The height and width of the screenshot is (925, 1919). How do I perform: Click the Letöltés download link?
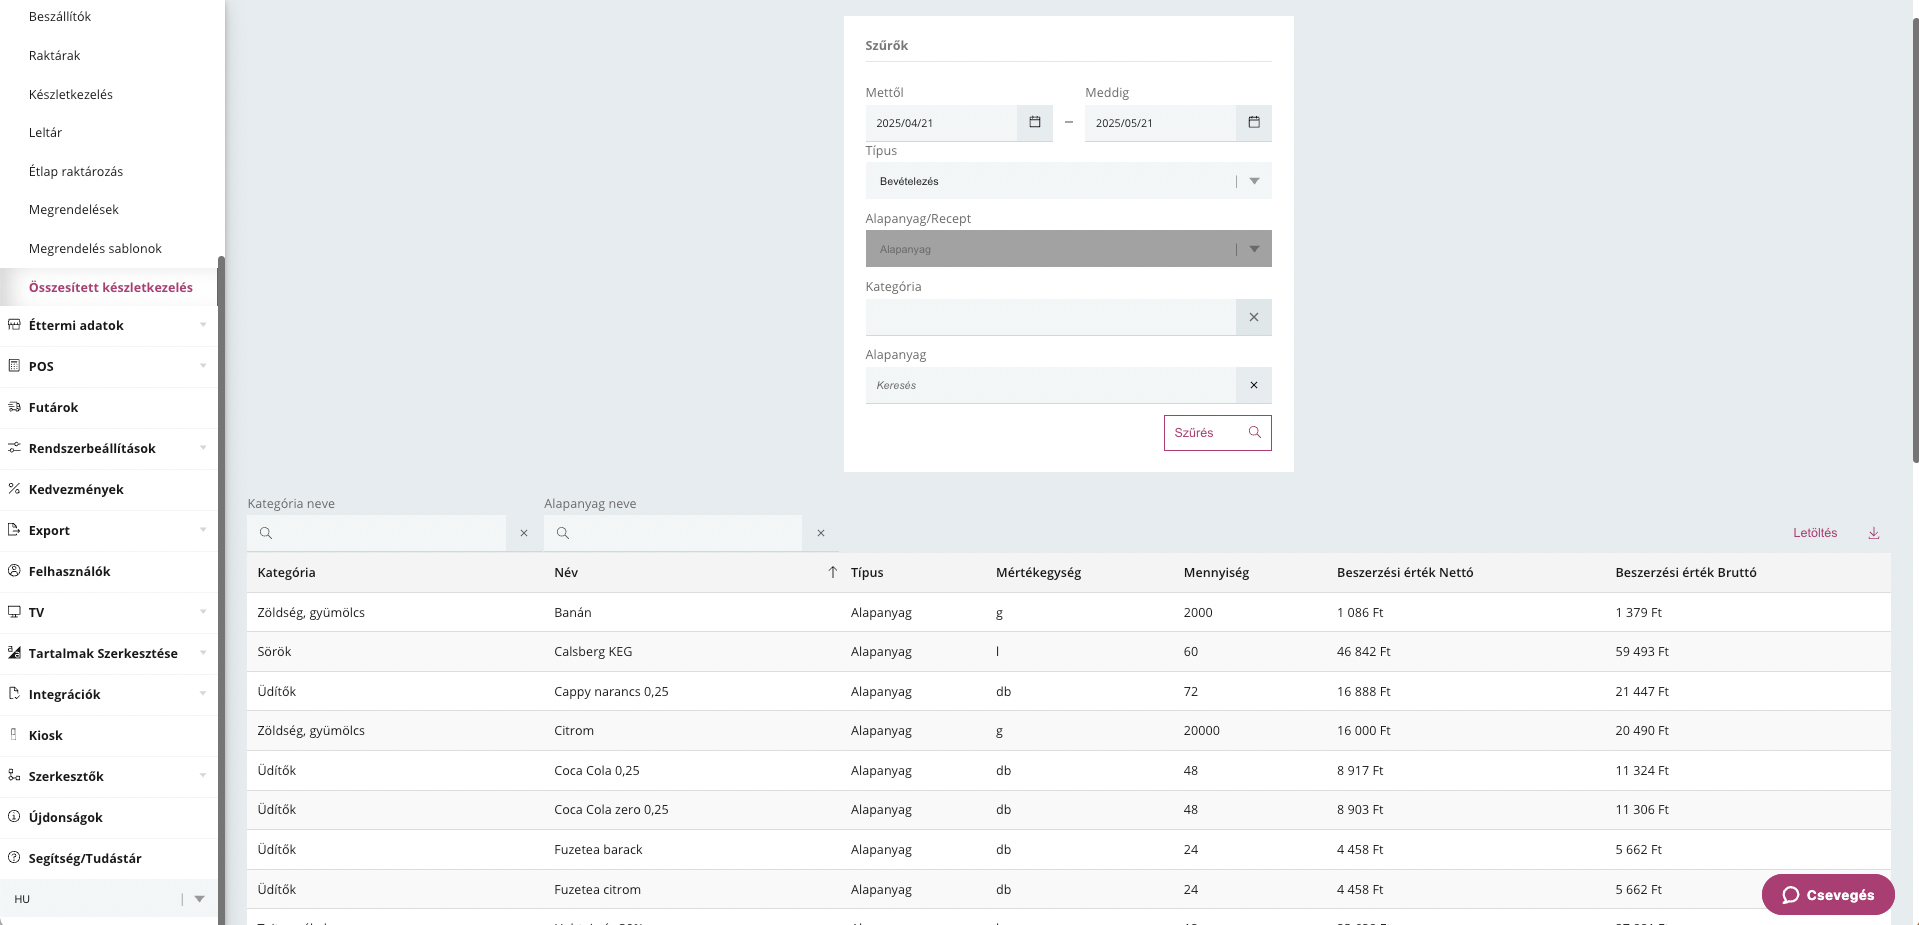[x=1814, y=533]
